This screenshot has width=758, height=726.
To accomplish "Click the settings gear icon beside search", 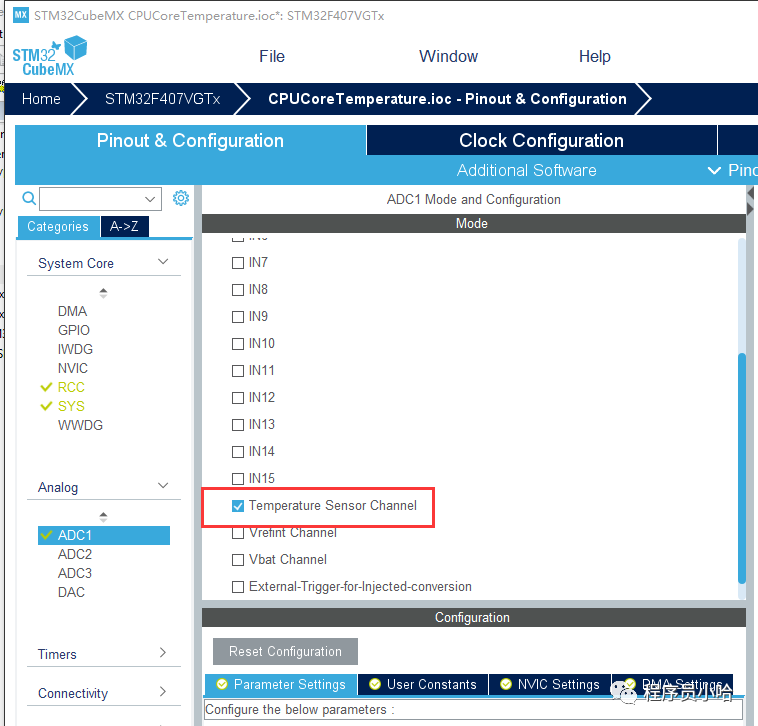I will point(181,198).
